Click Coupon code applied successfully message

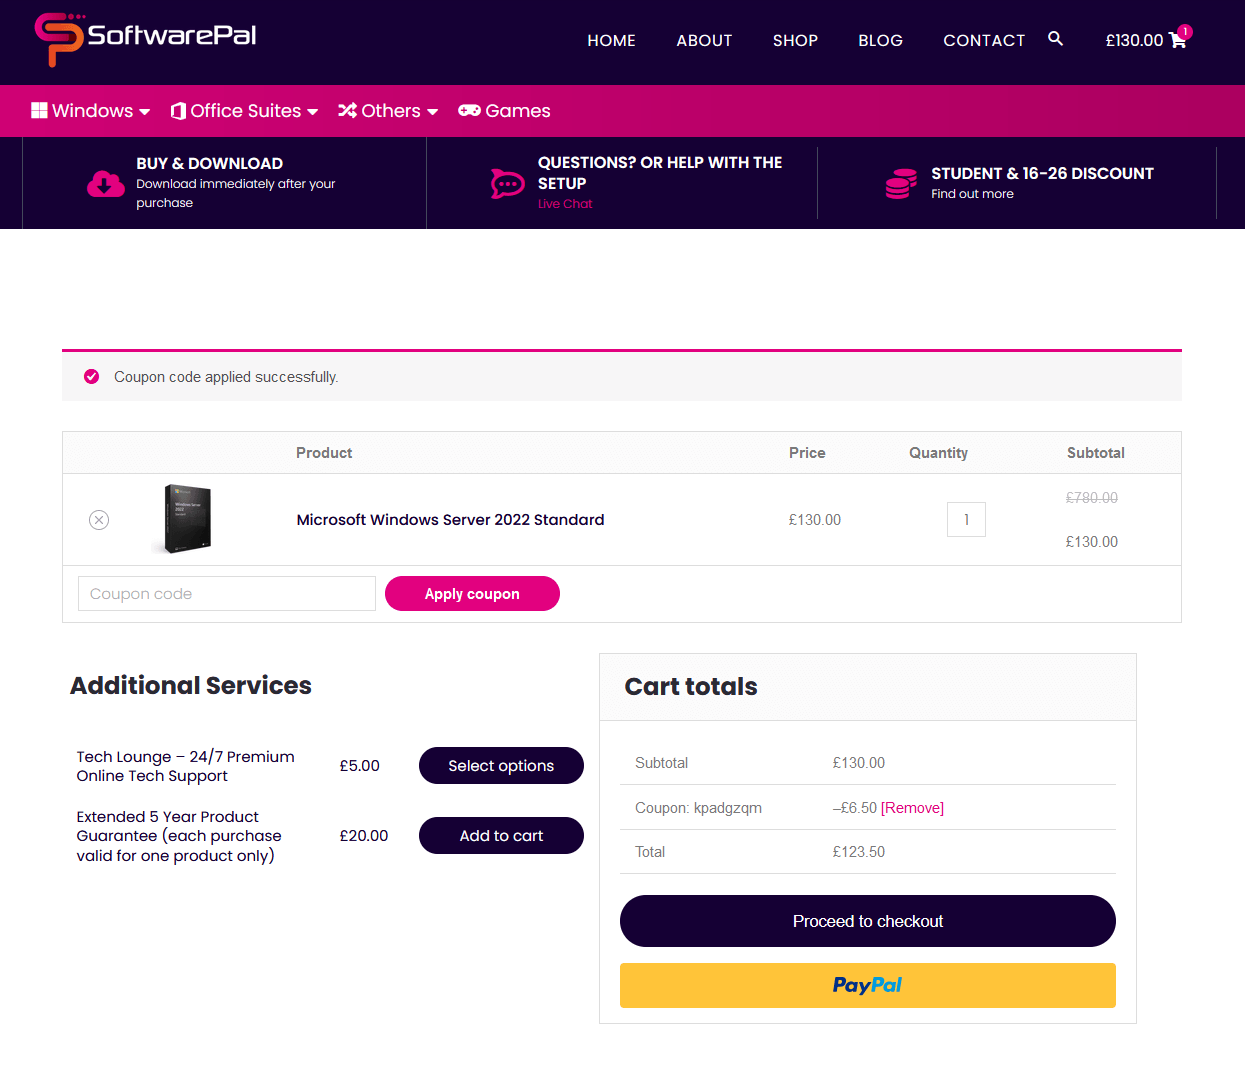click(226, 377)
